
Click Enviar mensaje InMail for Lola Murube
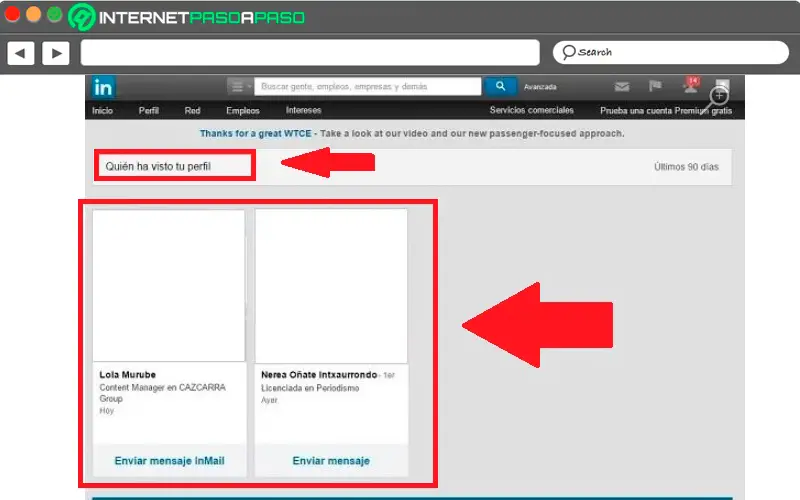pyautogui.click(x=169, y=461)
